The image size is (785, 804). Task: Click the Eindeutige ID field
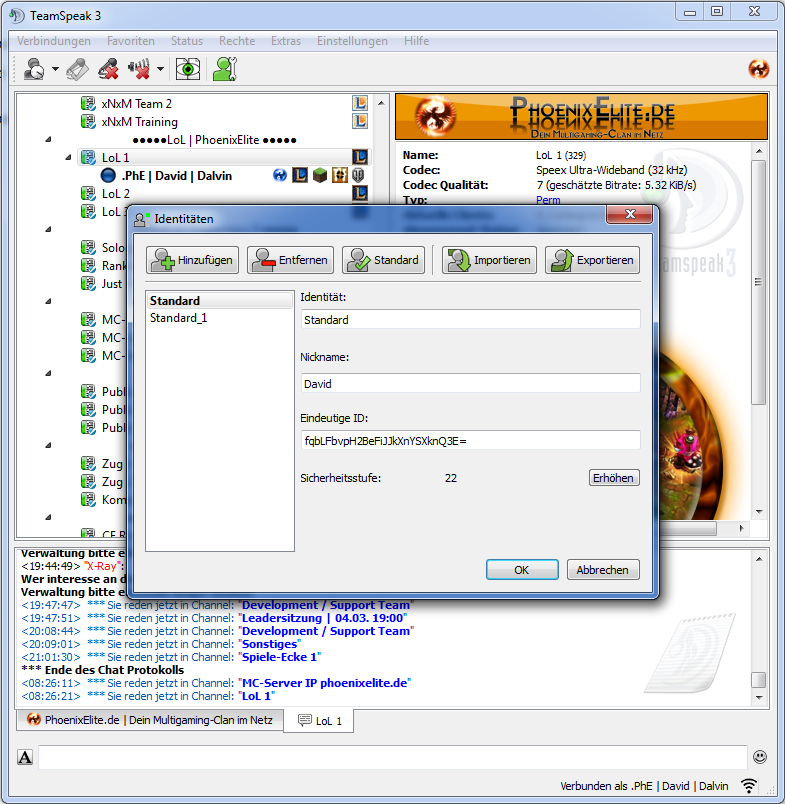[x=471, y=440]
